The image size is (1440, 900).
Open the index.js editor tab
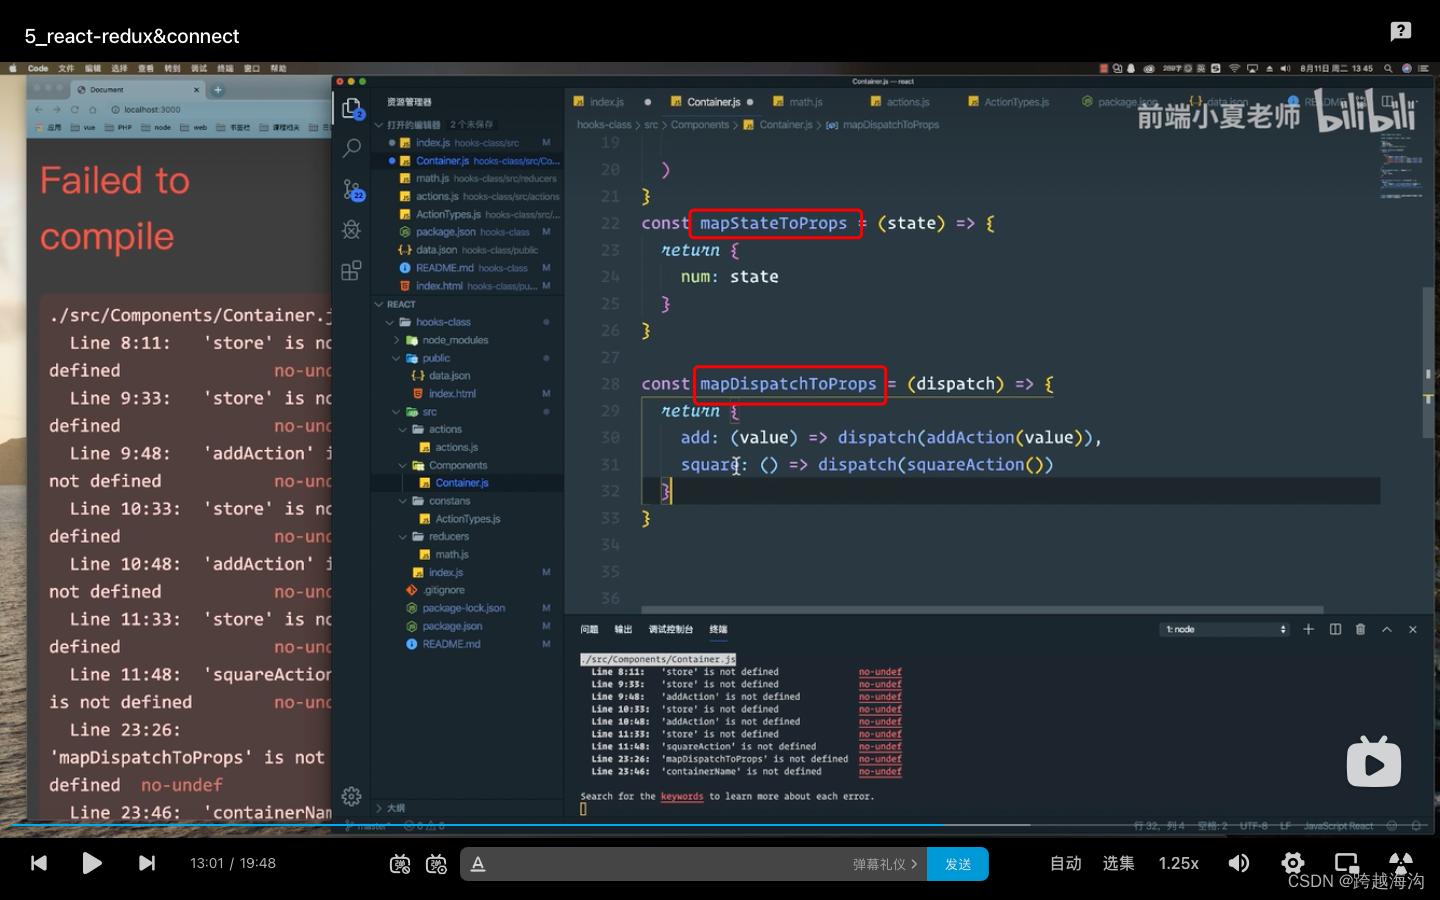coord(606,102)
